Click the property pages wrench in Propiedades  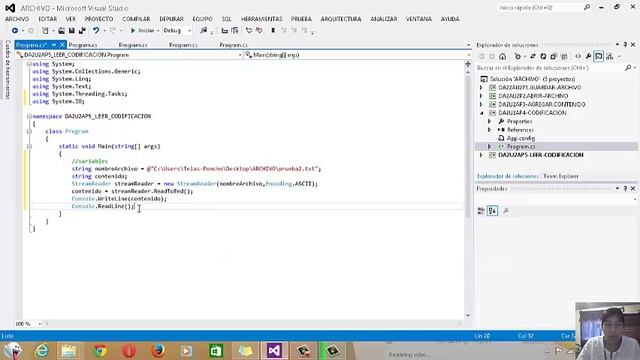pos(506,211)
